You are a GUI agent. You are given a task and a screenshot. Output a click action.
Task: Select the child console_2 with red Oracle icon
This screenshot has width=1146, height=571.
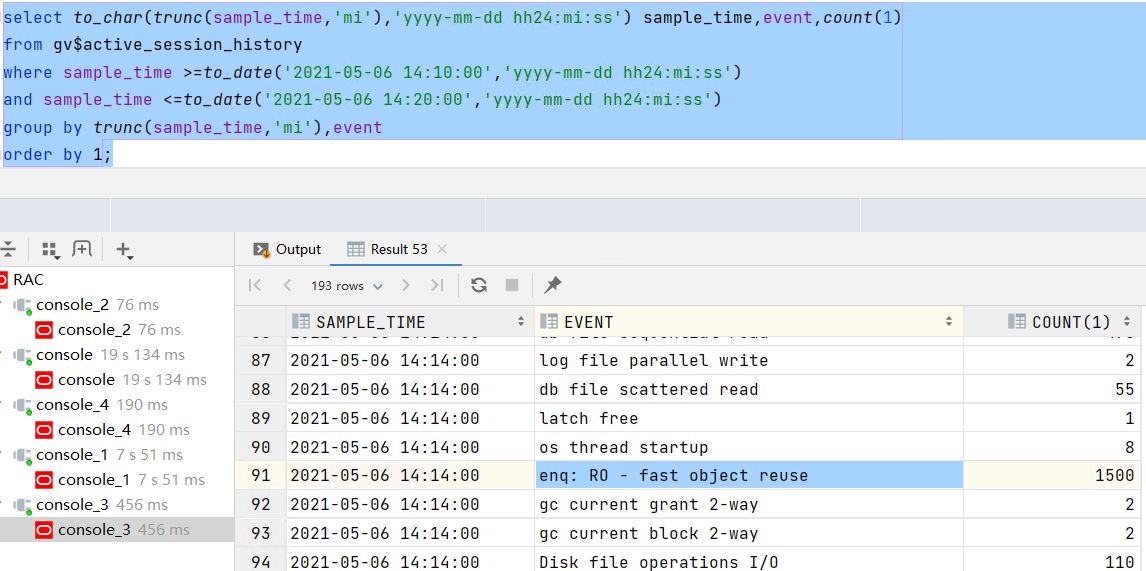click(108, 330)
